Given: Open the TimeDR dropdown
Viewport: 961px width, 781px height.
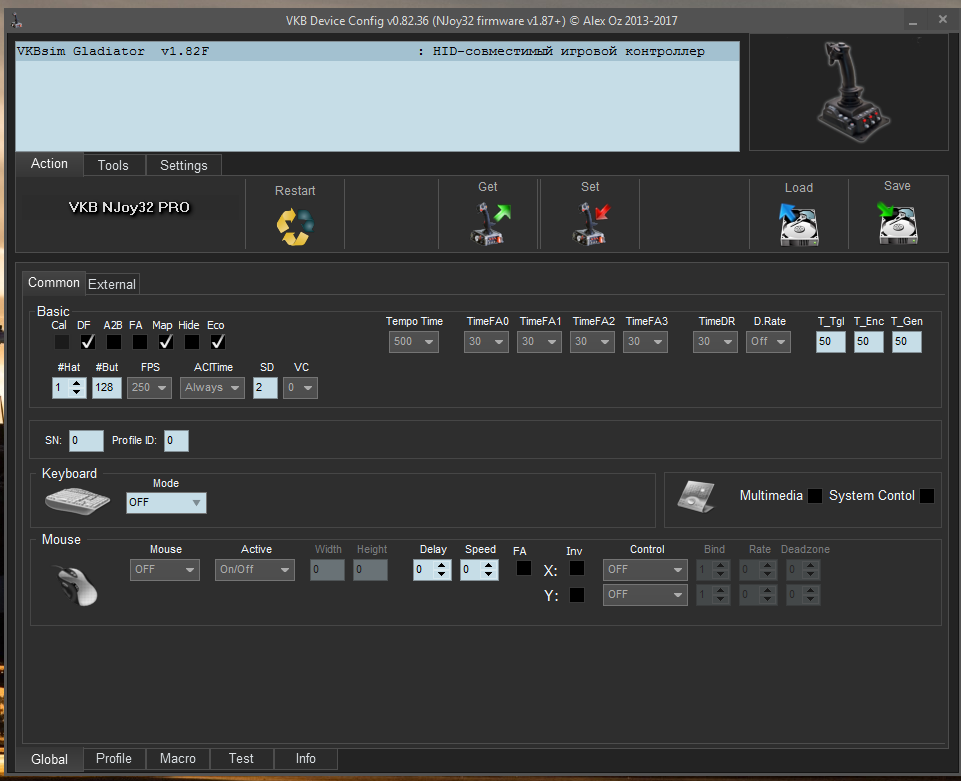Looking at the screenshot, I should pyautogui.click(x=715, y=342).
